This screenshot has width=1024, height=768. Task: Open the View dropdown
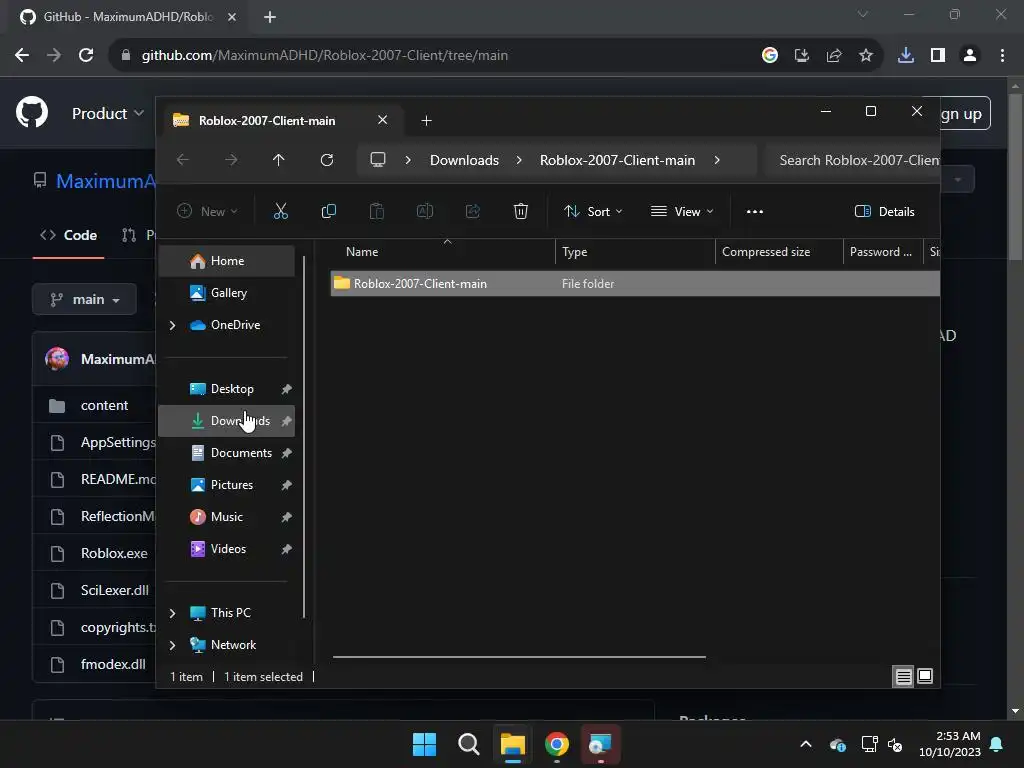(x=682, y=211)
